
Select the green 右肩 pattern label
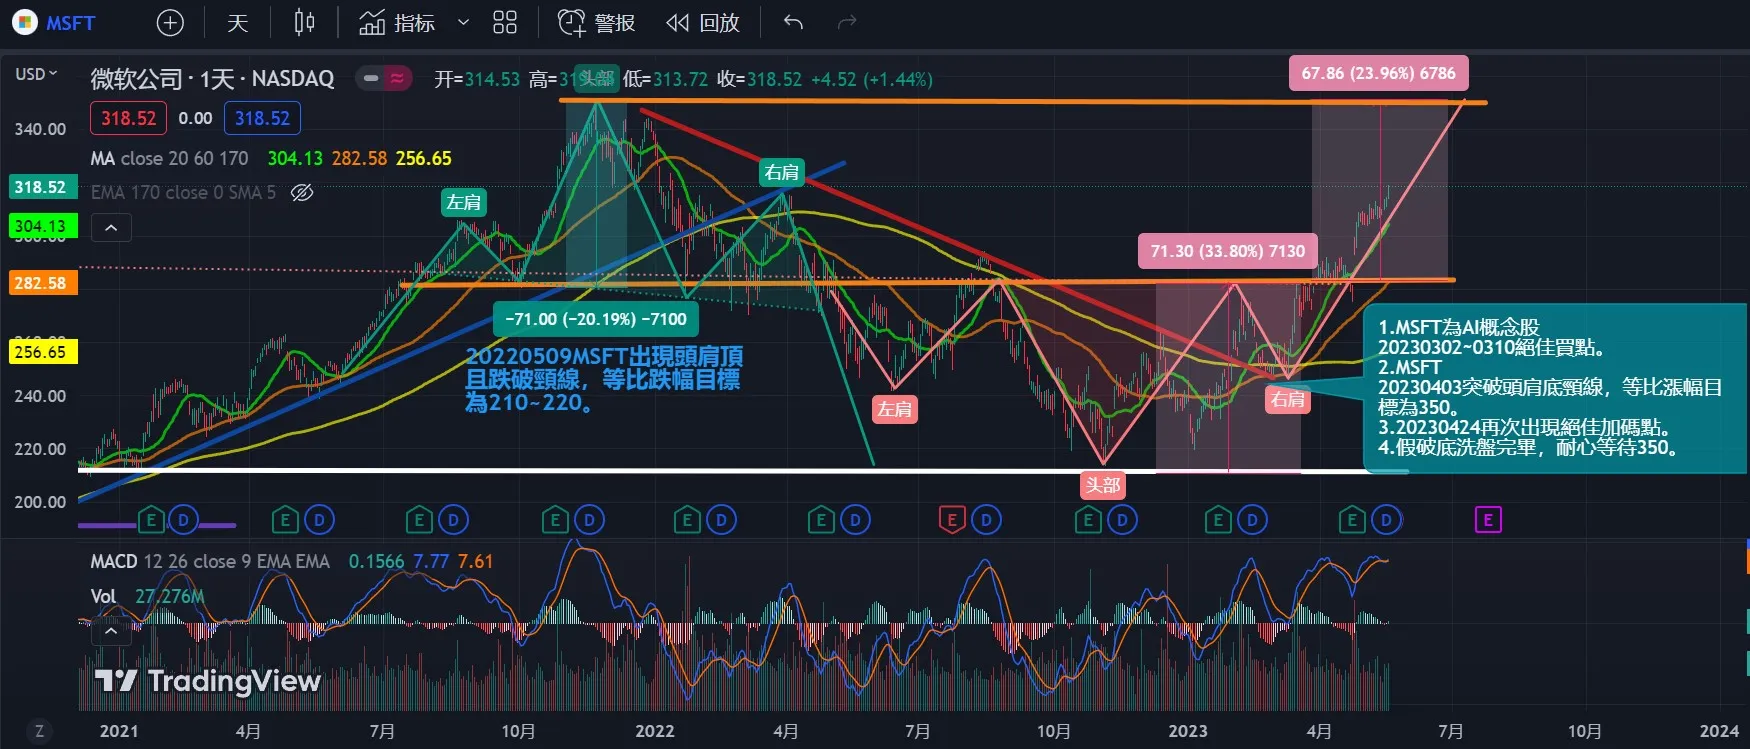click(x=782, y=172)
